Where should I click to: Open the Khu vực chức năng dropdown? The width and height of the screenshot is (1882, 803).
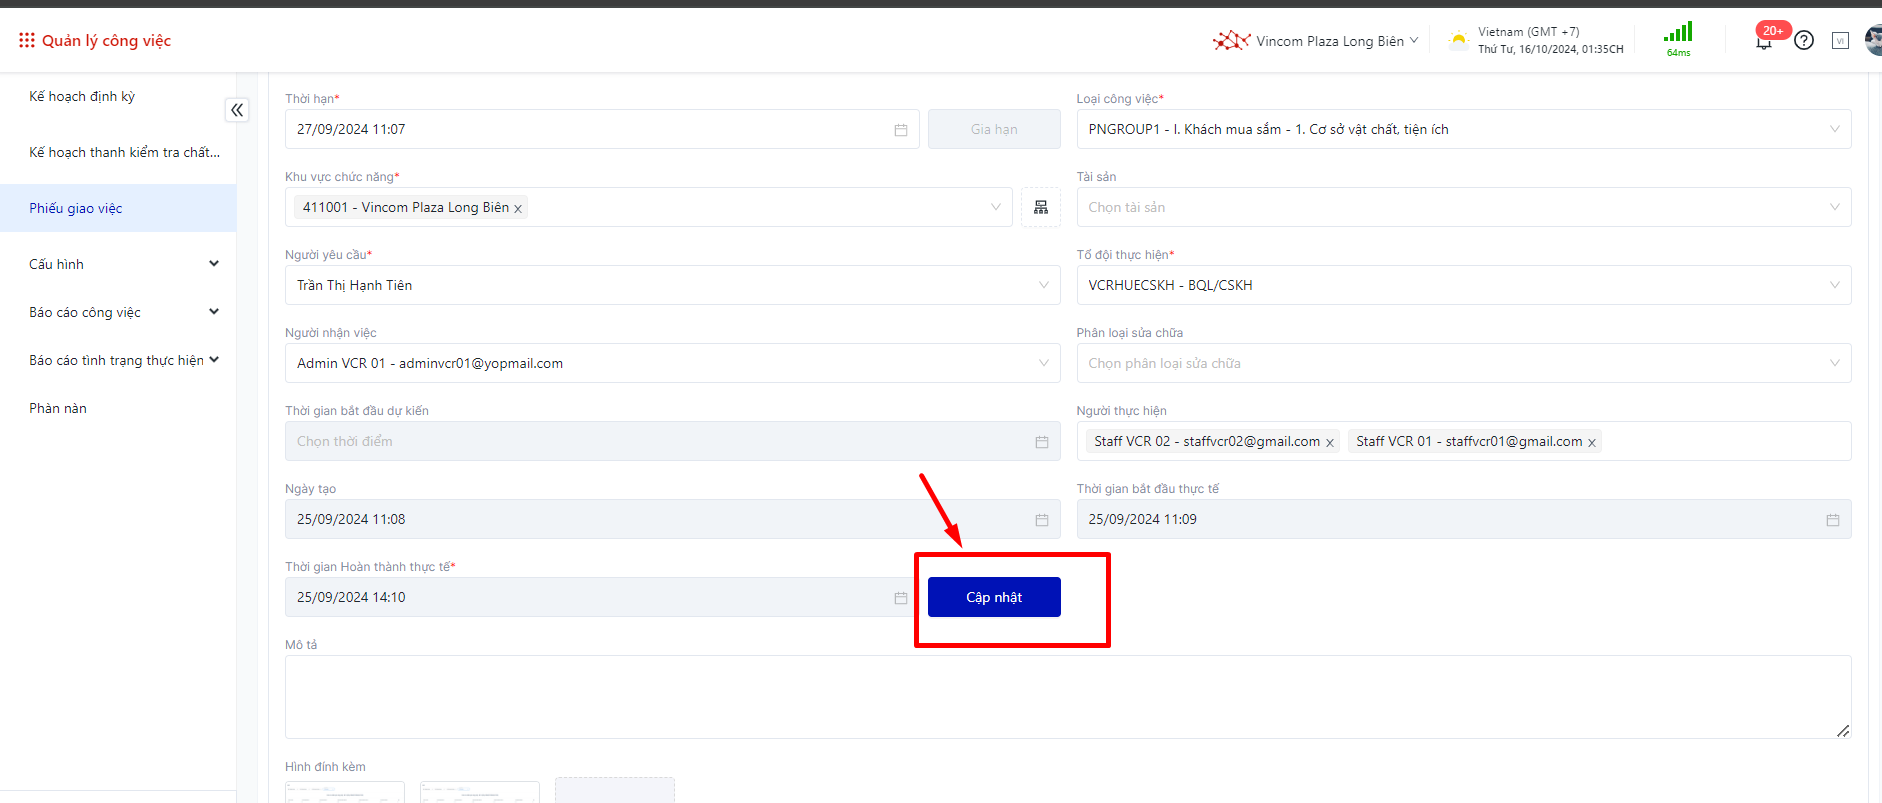[x=649, y=207]
